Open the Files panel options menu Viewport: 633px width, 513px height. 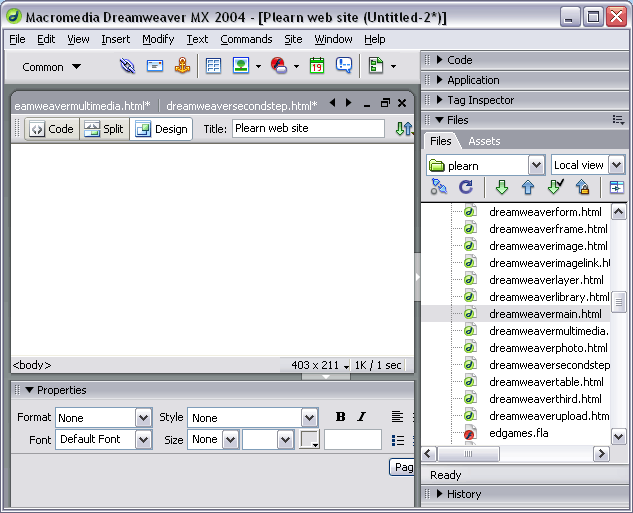click(x=618, y=120)
